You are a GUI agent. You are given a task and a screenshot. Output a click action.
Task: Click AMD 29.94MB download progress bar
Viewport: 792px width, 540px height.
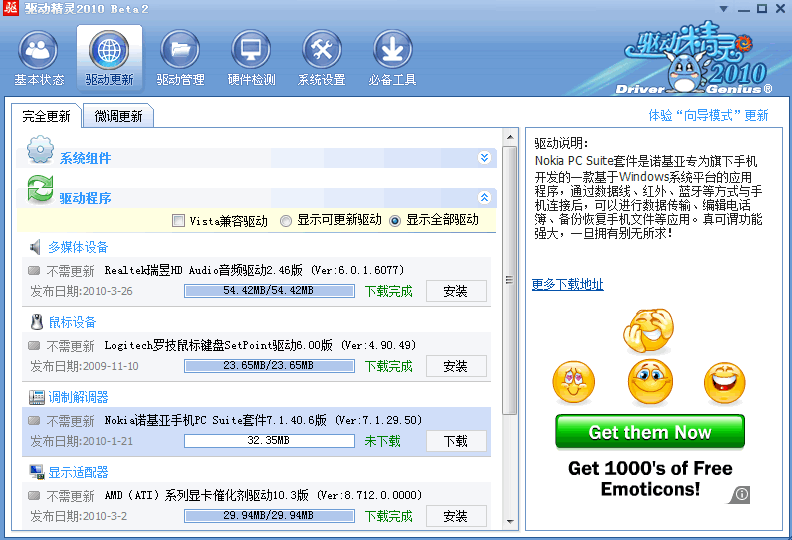(269, 515)
